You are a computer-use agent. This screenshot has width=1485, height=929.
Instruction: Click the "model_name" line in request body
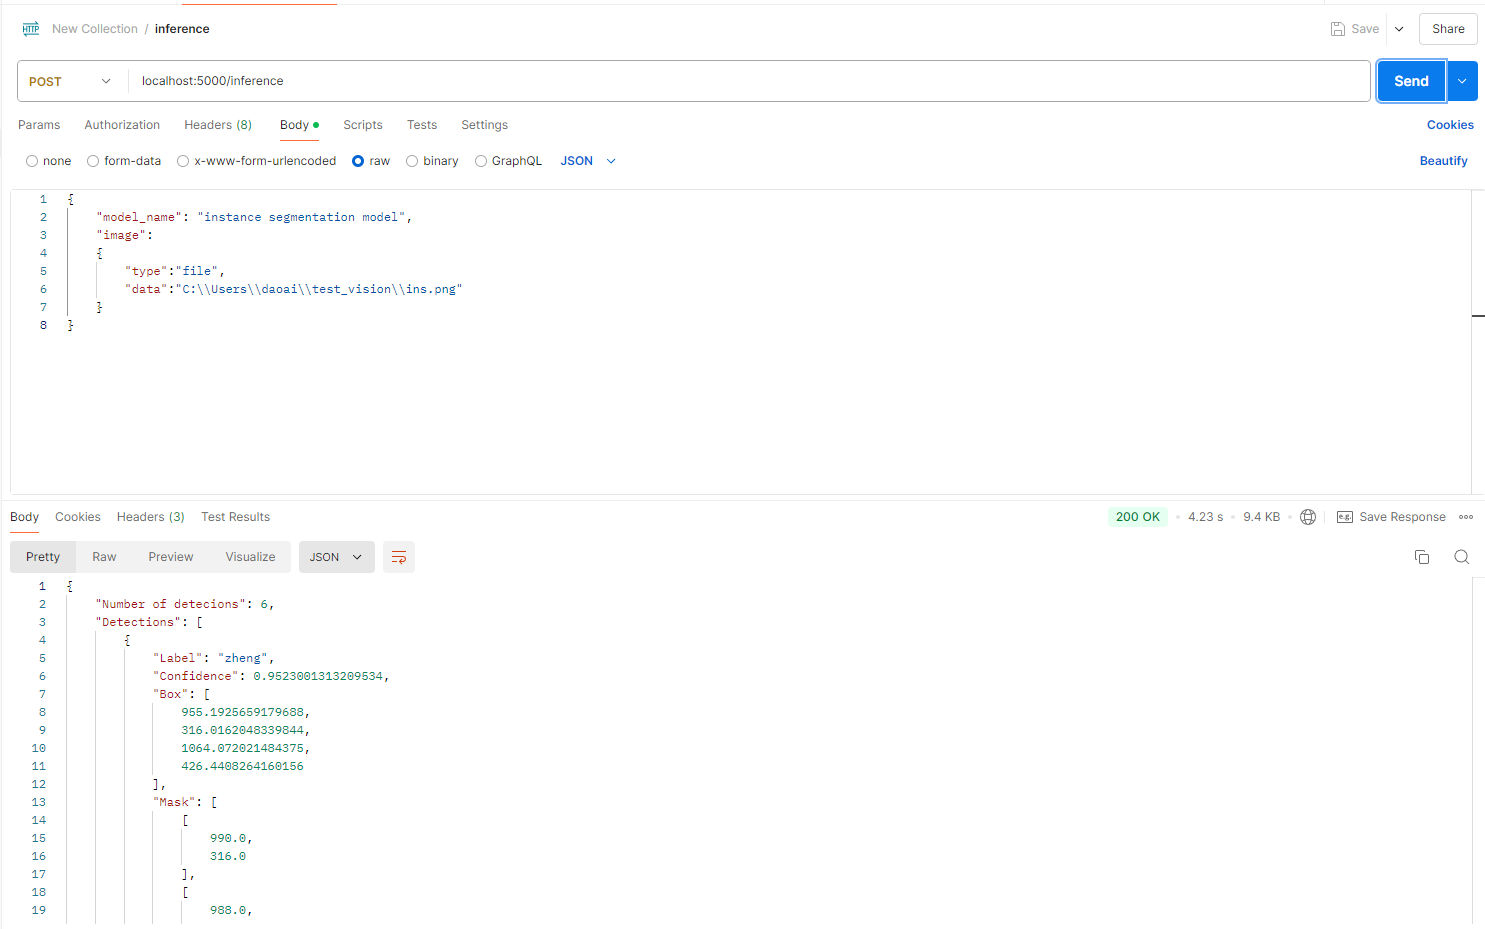[254, 217]
